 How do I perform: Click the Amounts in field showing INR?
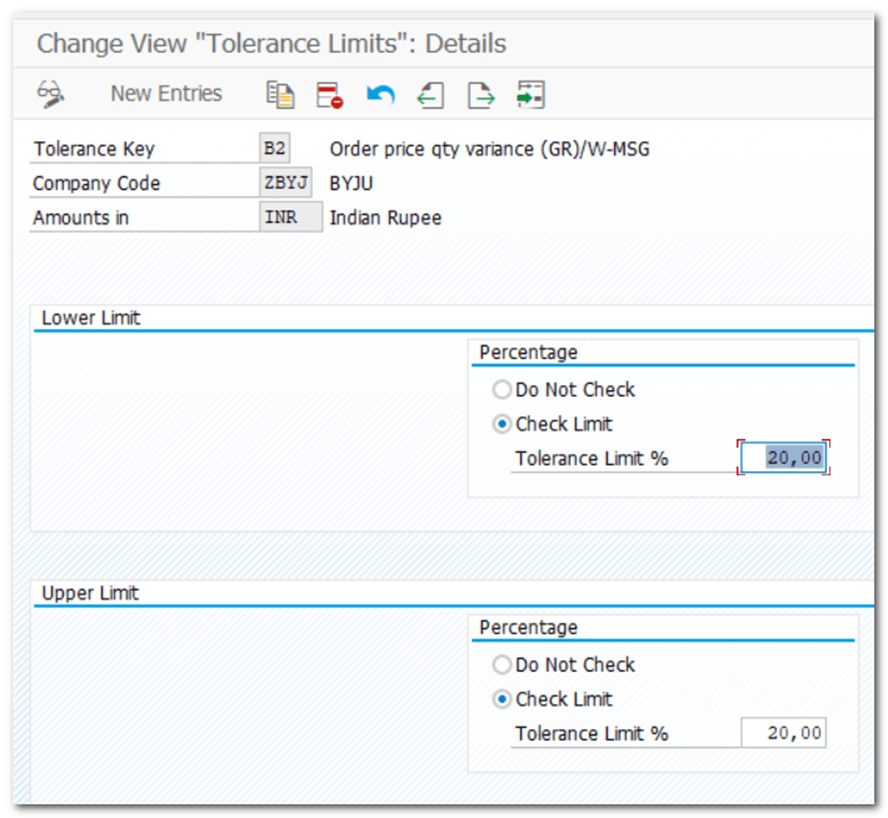pos(290,218)
